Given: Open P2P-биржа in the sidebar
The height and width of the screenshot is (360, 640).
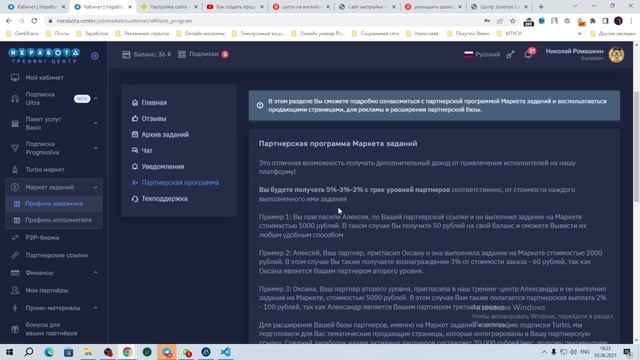Looking at the screenshot, I should pyautogui.click(x=42, y=238).
